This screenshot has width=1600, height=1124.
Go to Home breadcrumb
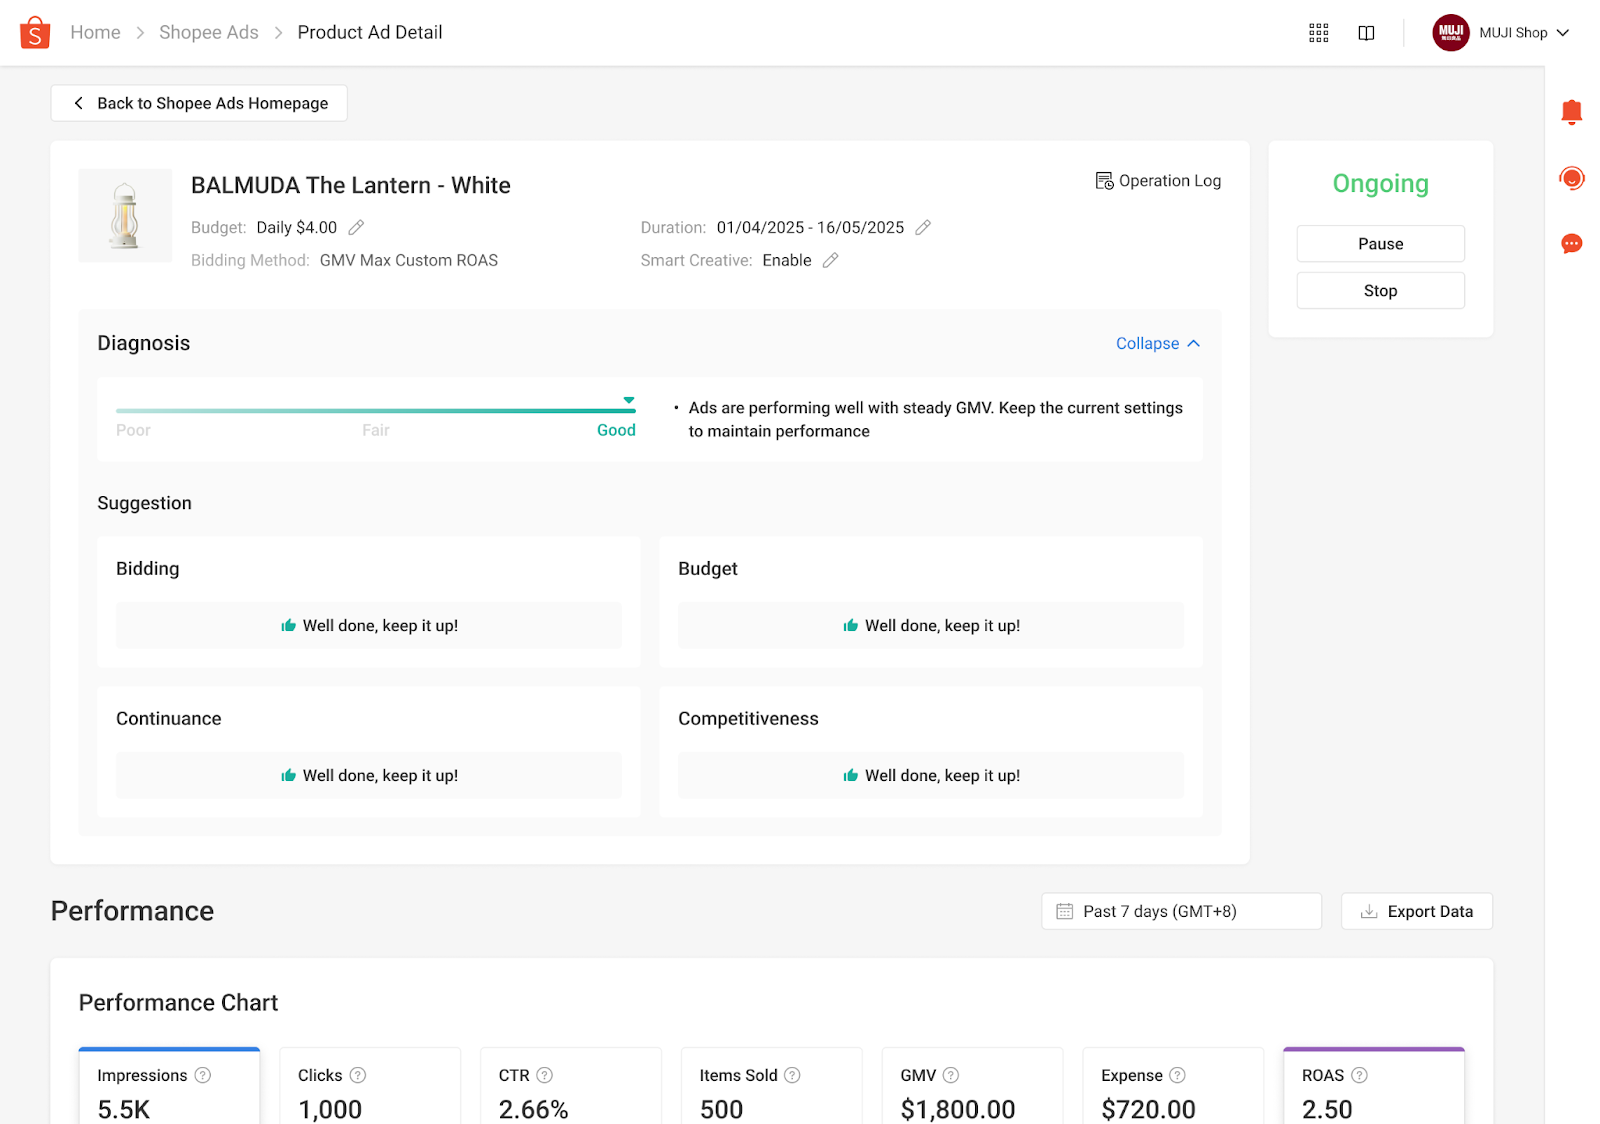(x=95, y=32)
